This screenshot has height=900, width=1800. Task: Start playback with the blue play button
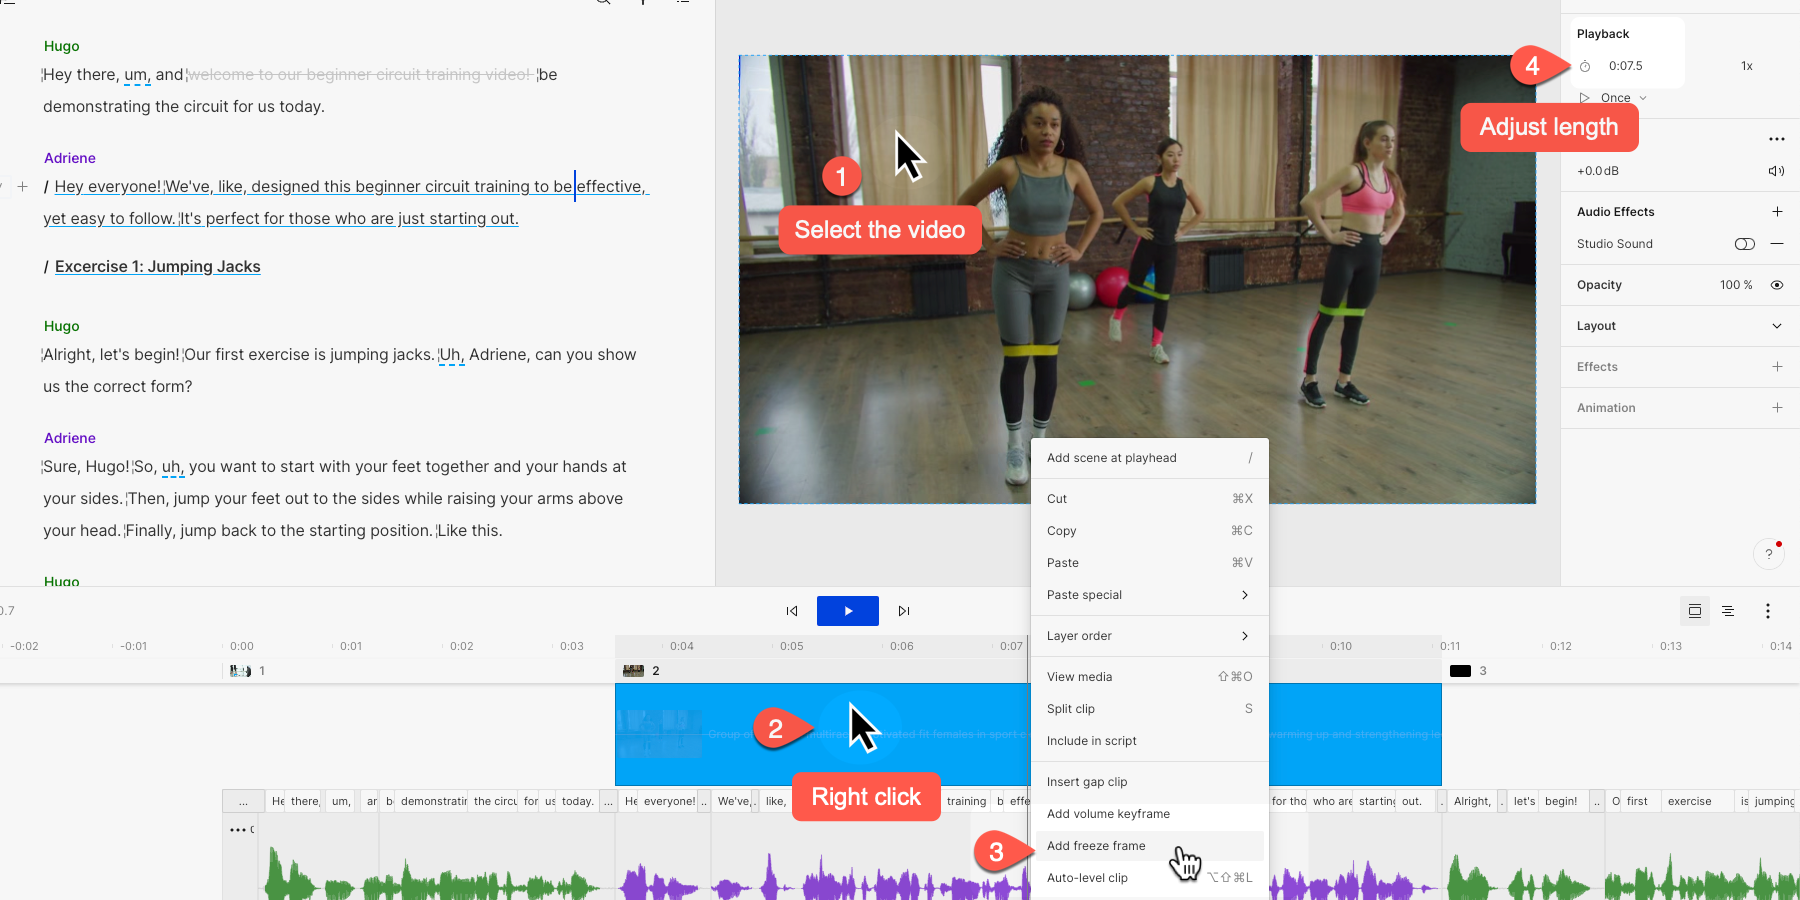click(x=848, y=611)
